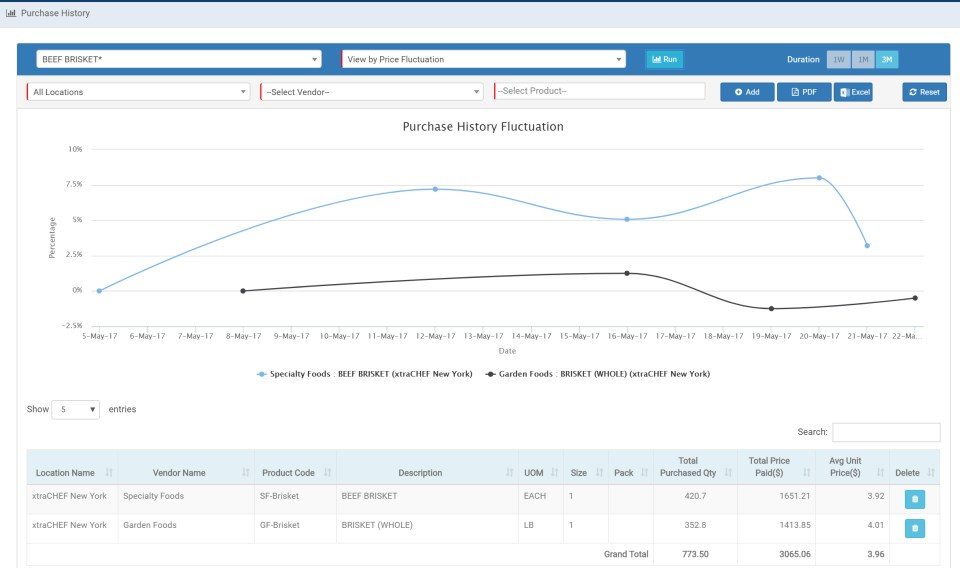Set duration to 3M
The width and height of the screenshot is (960, 568).
[x=887, y=59]
